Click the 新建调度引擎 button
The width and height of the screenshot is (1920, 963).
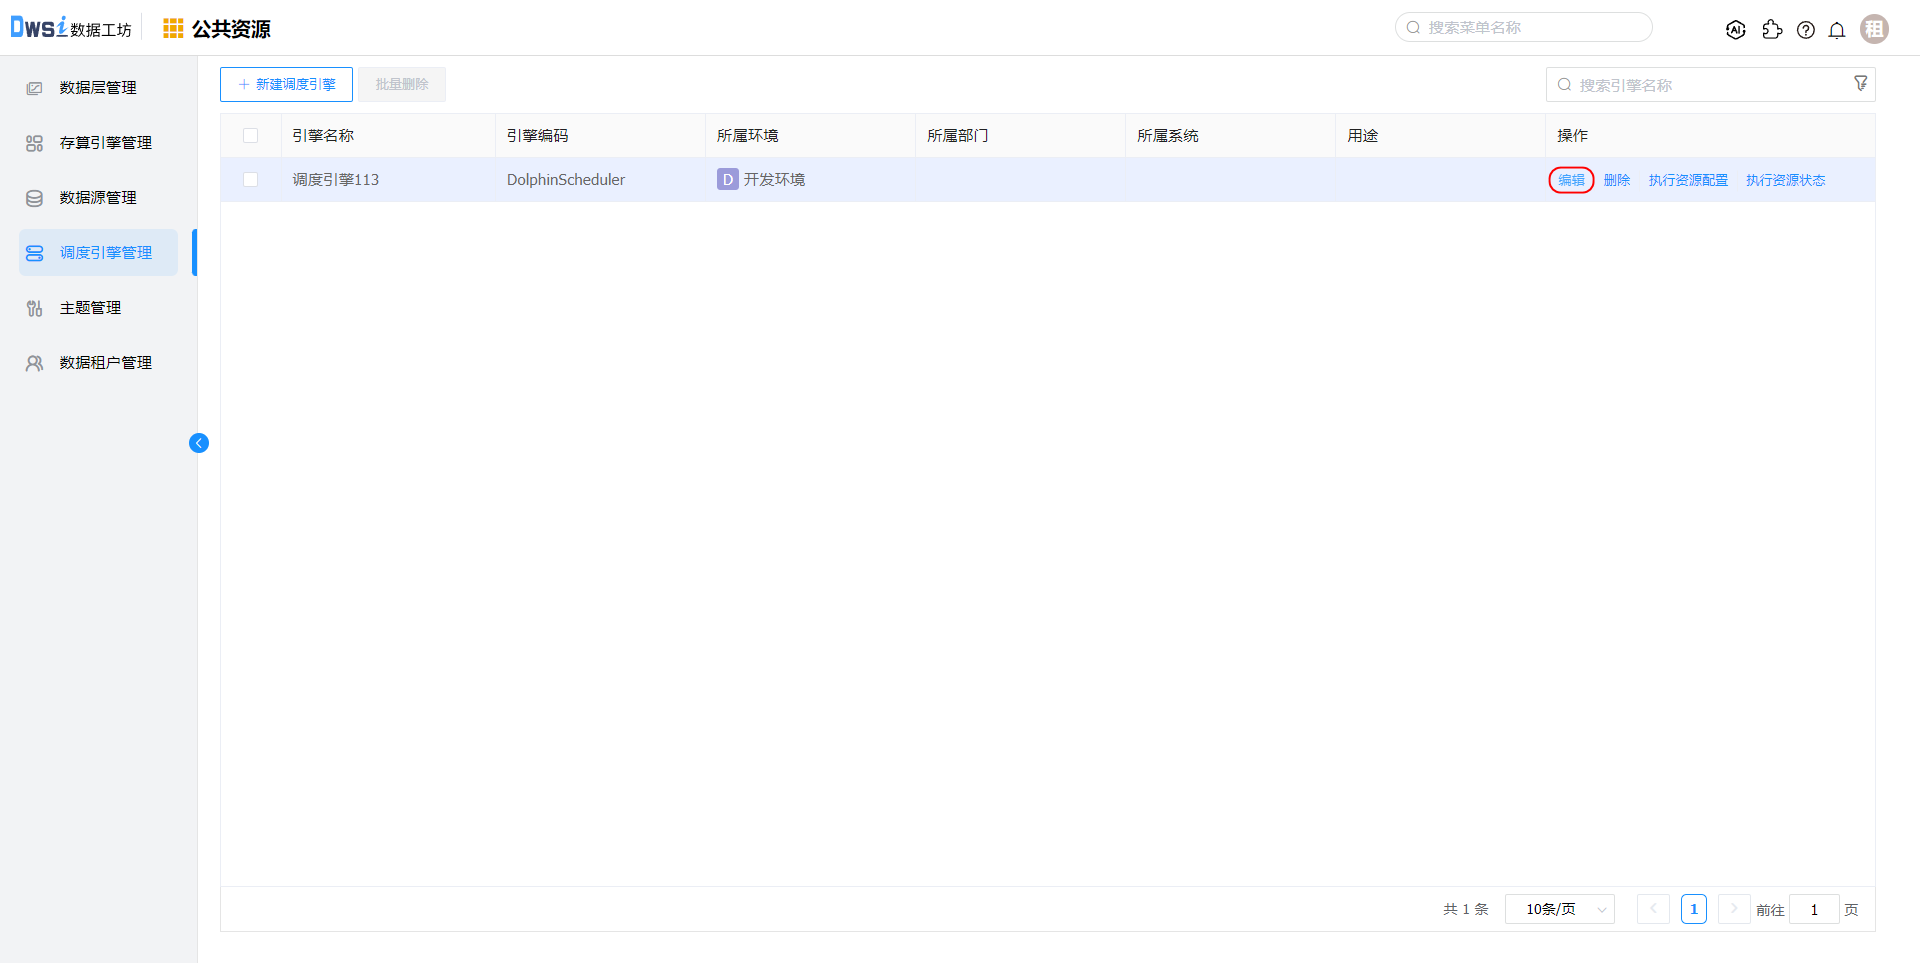pyautogui.click(x=286, y=85)
